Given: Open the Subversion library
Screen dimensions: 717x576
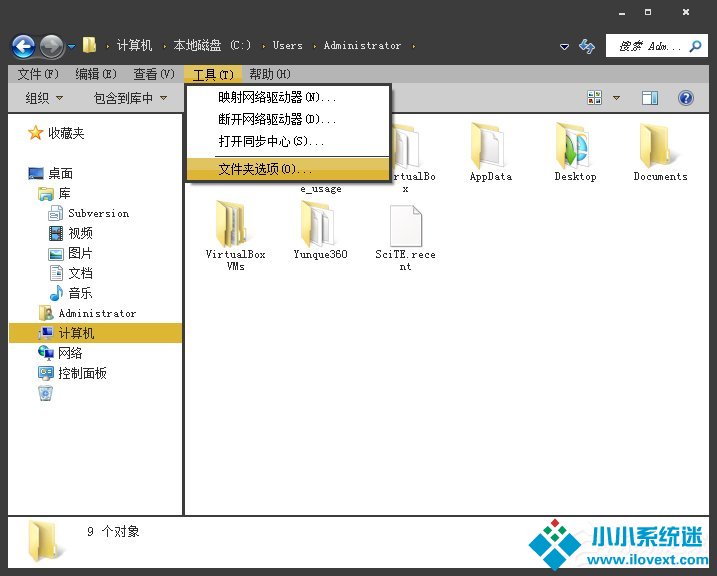Looking at the screenshot, I should coord(89,213).
